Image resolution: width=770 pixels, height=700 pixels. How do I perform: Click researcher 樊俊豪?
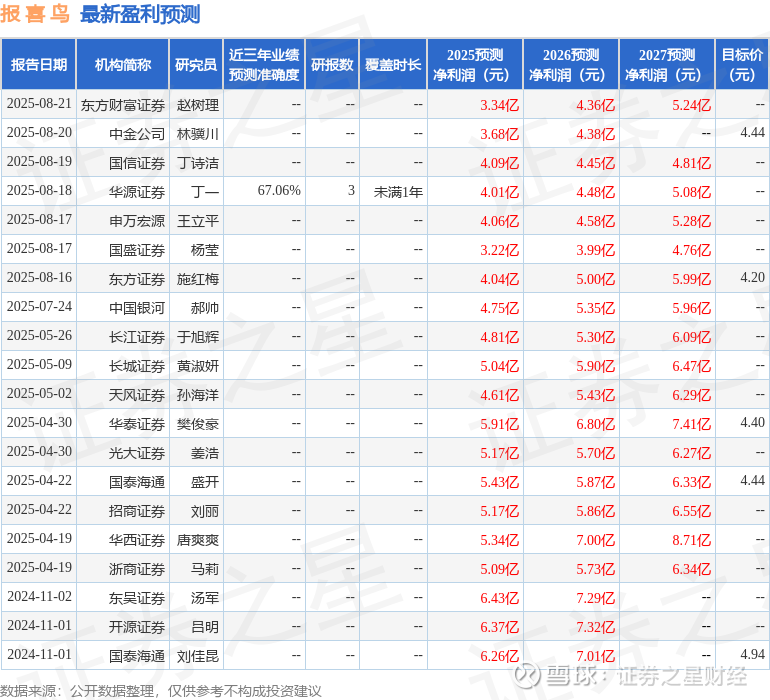point(198,424)
